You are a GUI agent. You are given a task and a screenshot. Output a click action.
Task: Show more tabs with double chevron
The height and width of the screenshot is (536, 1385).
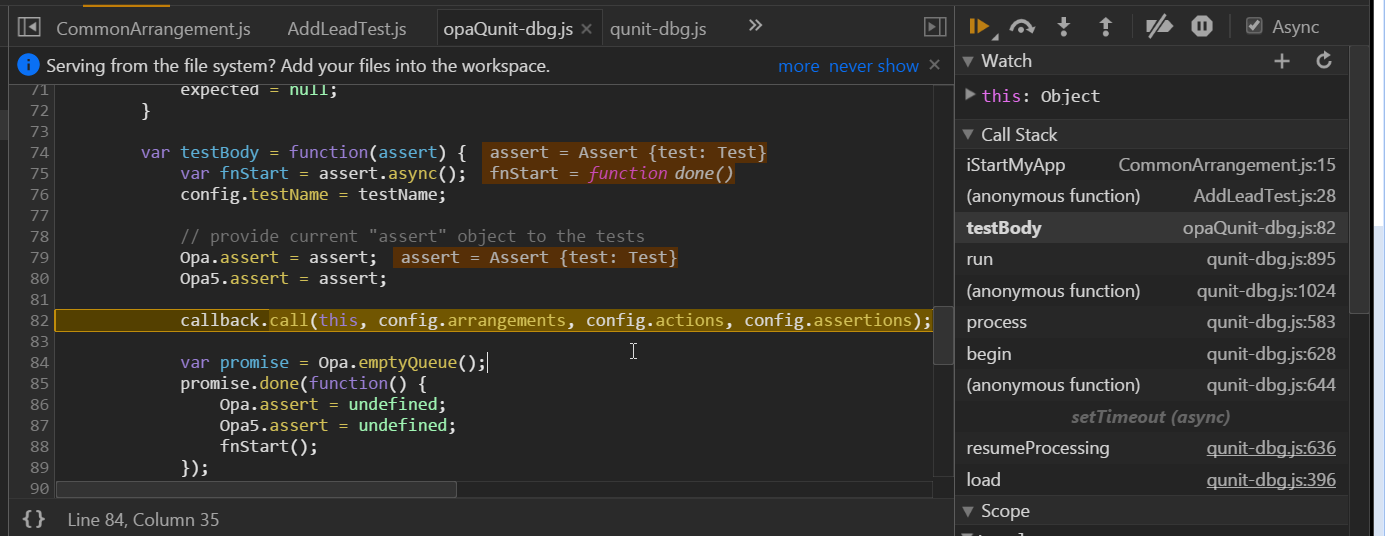pyautogui.click(x=756, y=26)
